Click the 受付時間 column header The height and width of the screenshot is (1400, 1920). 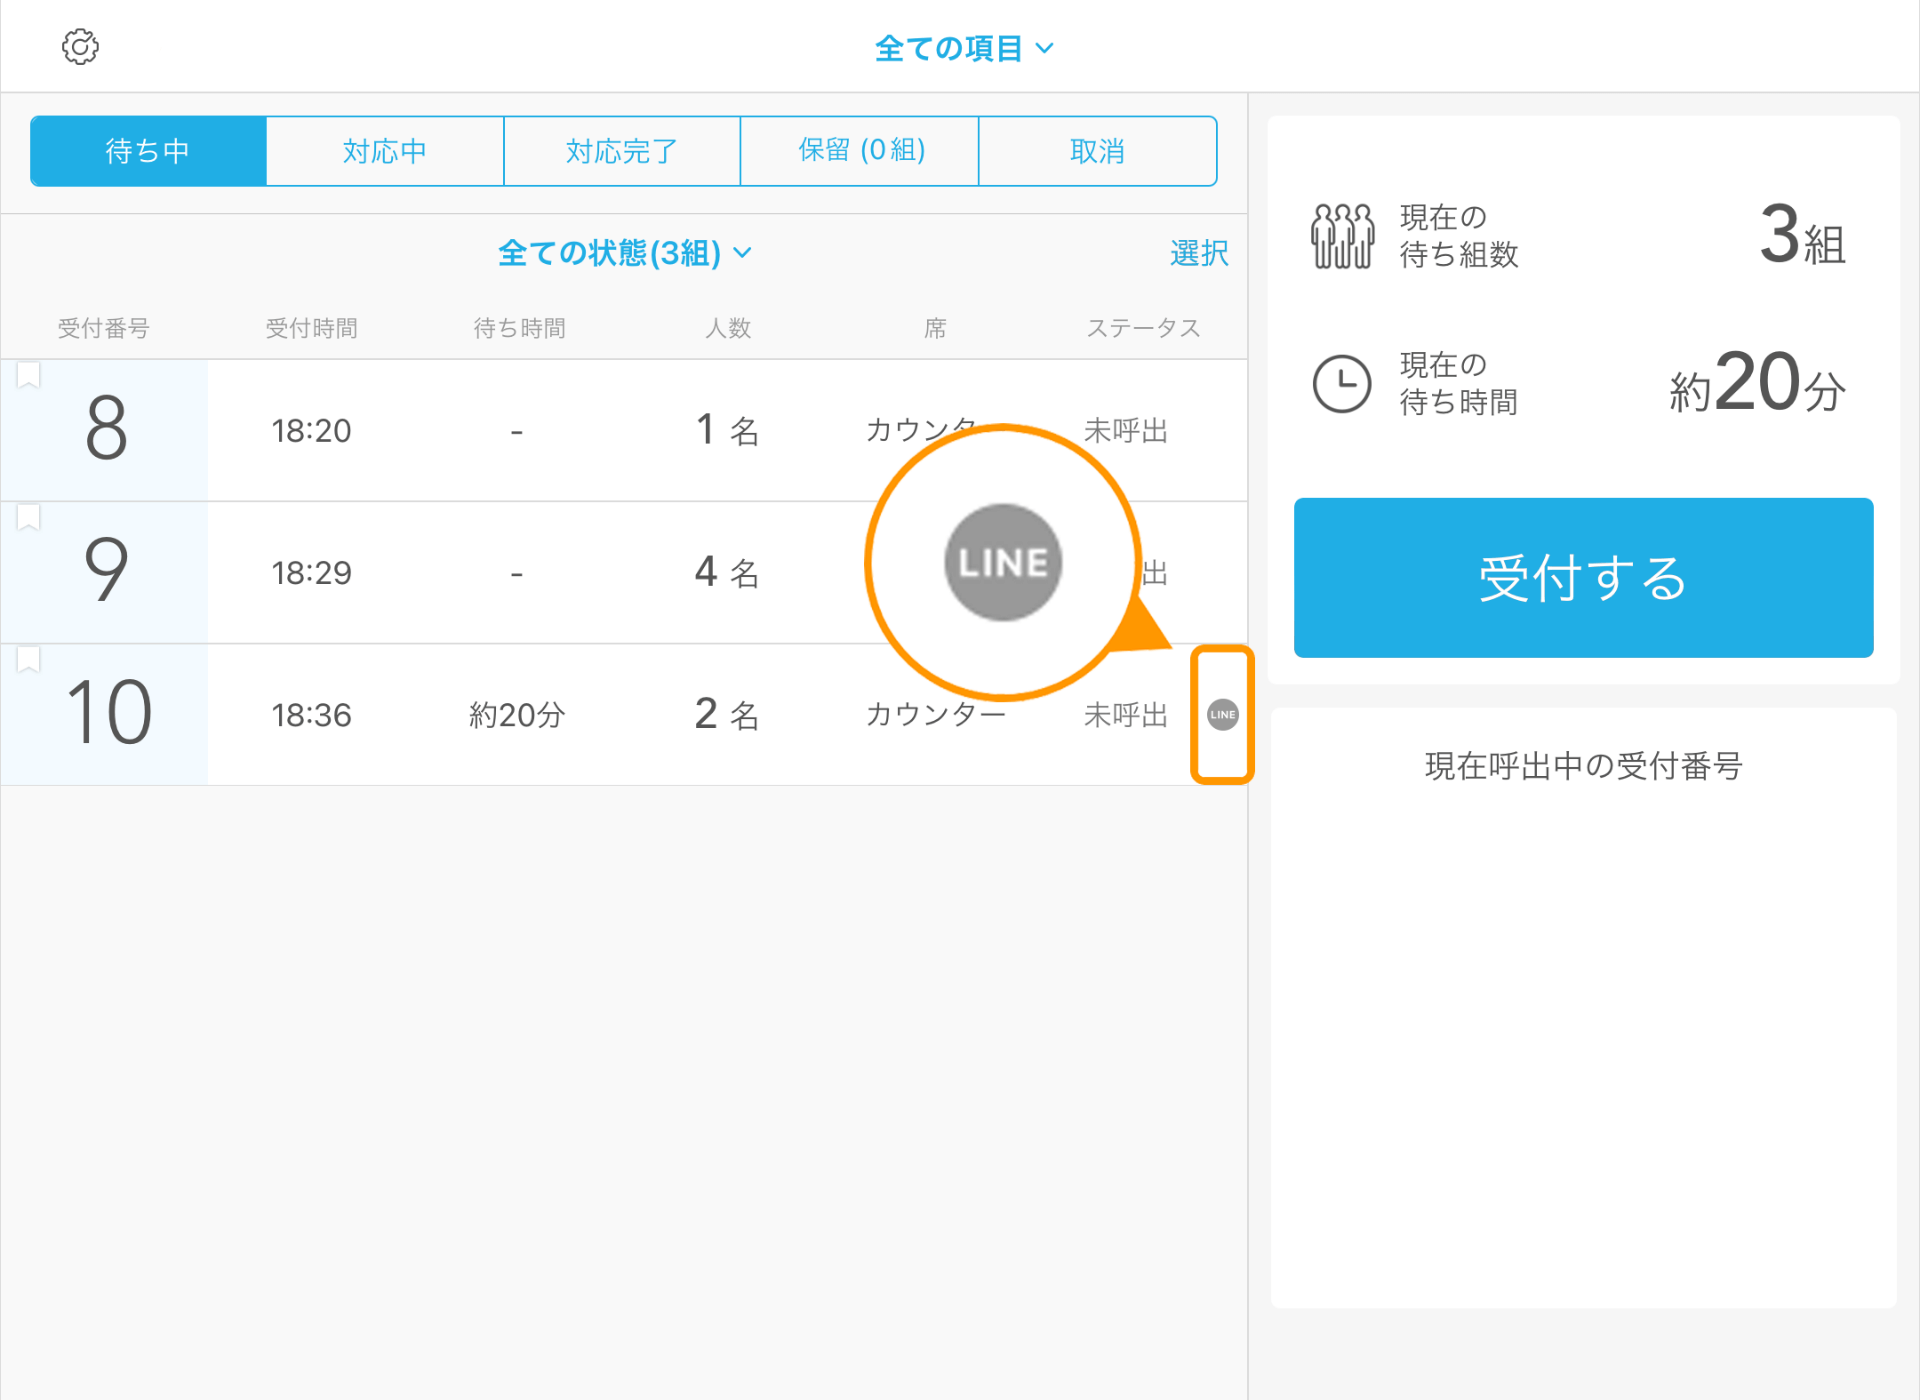click(x=311, y=328)
